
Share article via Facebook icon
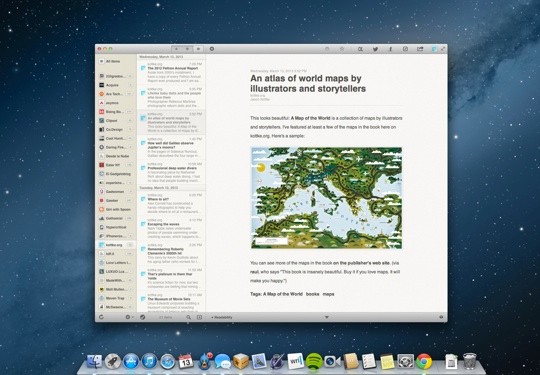pyautogui.click(x=391, y=49)
